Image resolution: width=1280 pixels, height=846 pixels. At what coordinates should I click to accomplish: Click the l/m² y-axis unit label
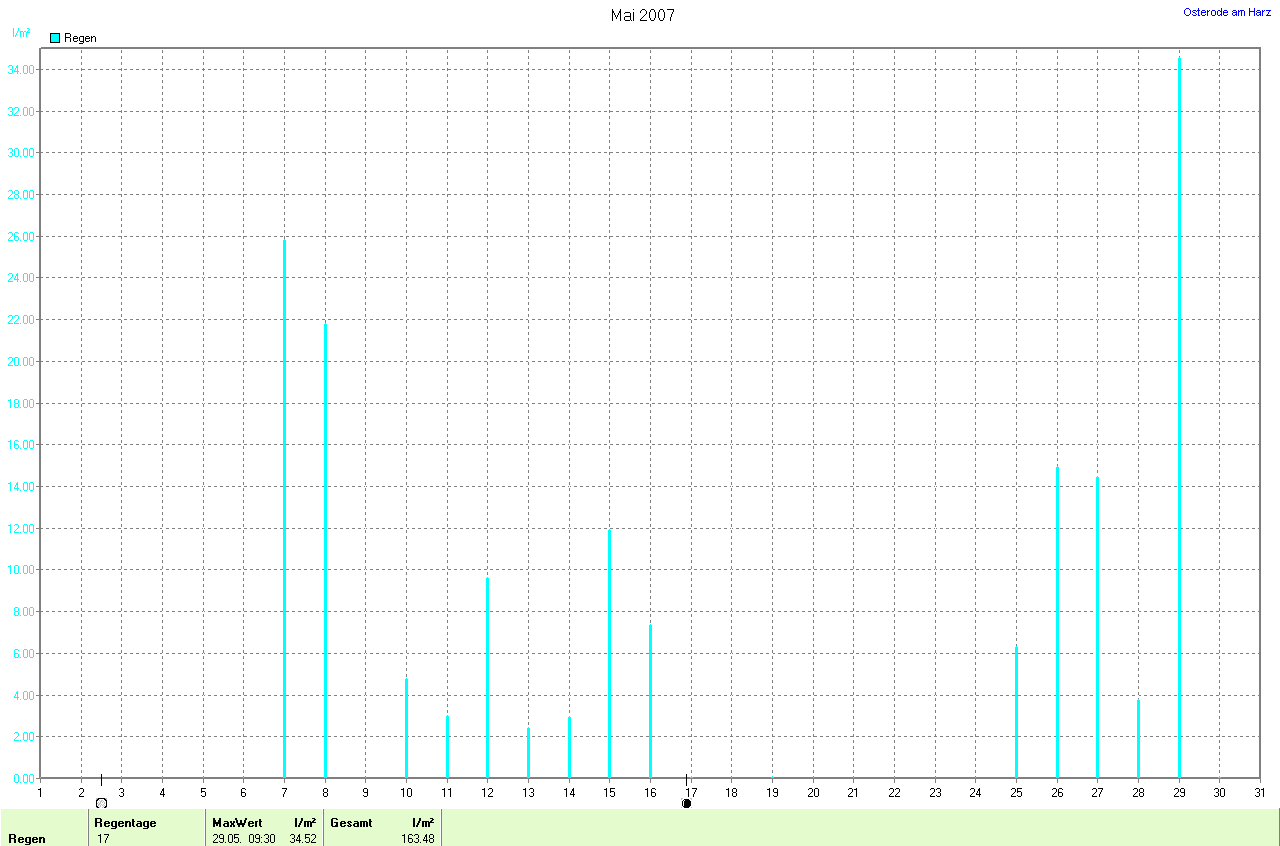coord(20,32)
